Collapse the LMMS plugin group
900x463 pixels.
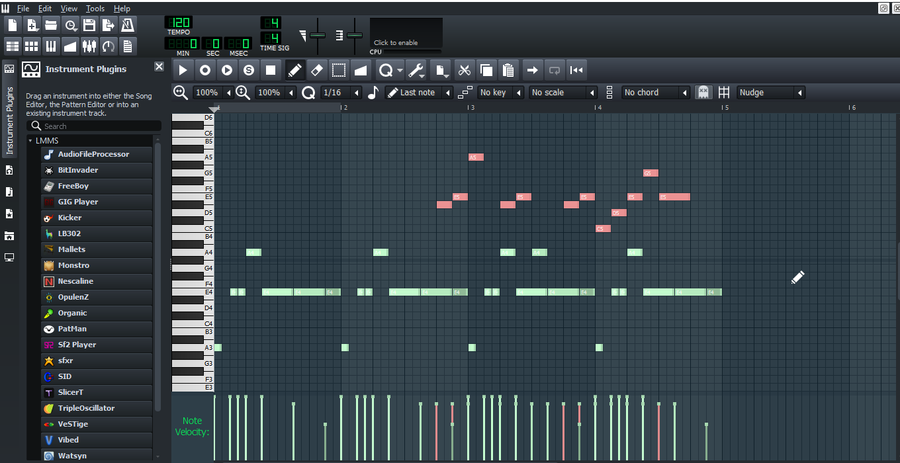click(x=30, y=141)
